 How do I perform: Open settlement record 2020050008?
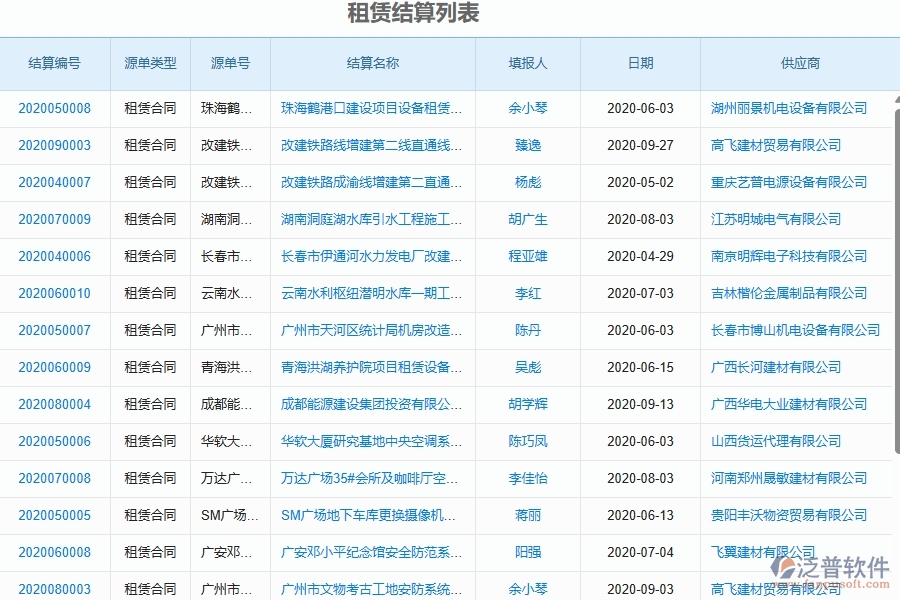pos(55,108)
